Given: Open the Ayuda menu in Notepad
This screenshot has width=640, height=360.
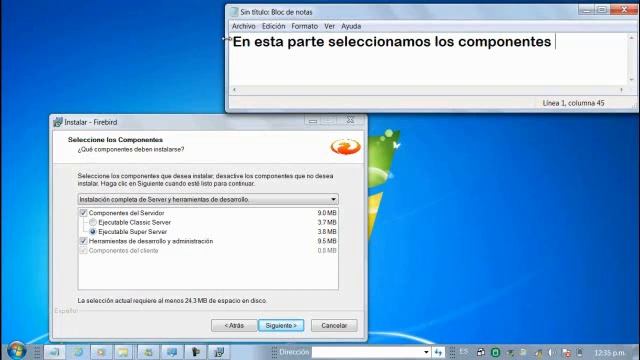Looking at the screenshot, I should pos(351,26).
